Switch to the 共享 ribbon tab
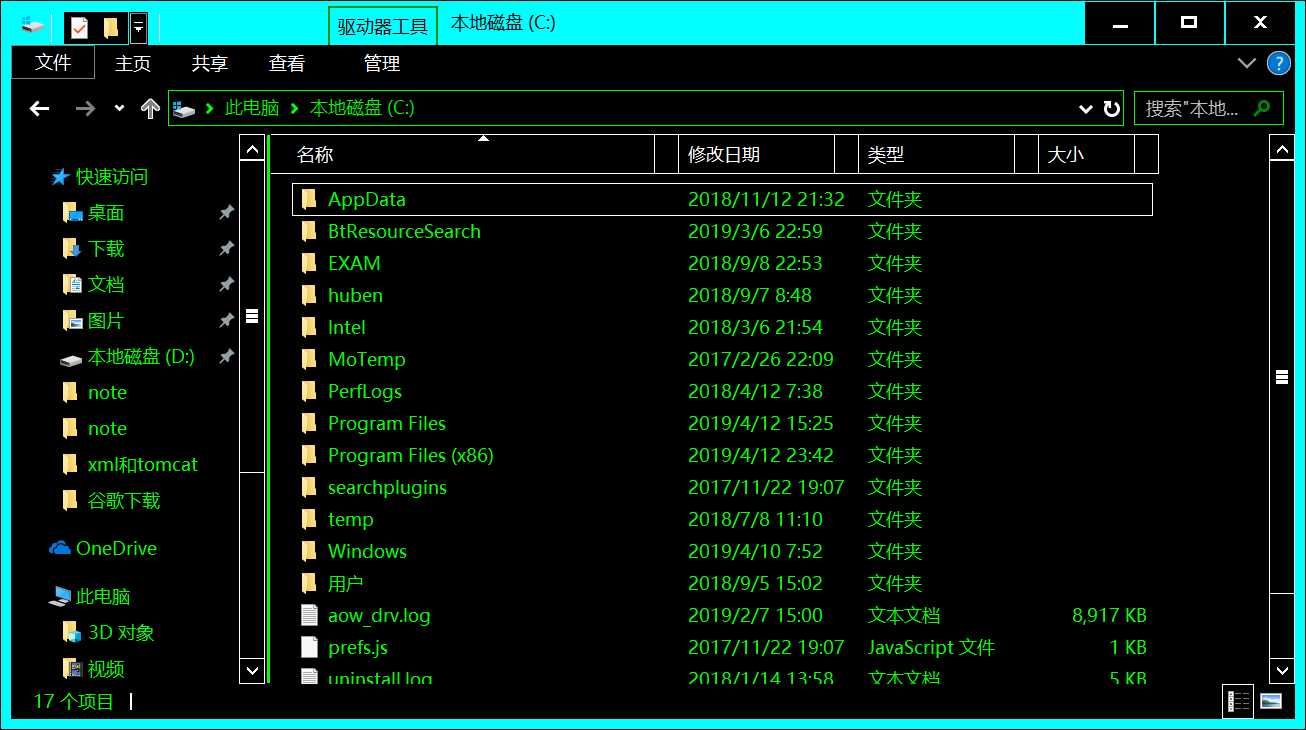Viewport: 1306px width, 730px height. coord(210,64)
